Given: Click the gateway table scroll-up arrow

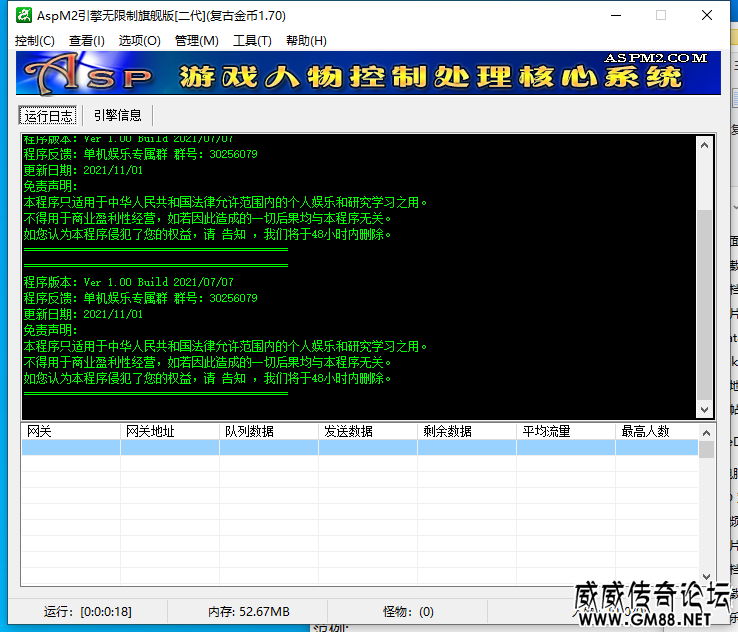Looking at the screenshot, I should click(706, 433).
